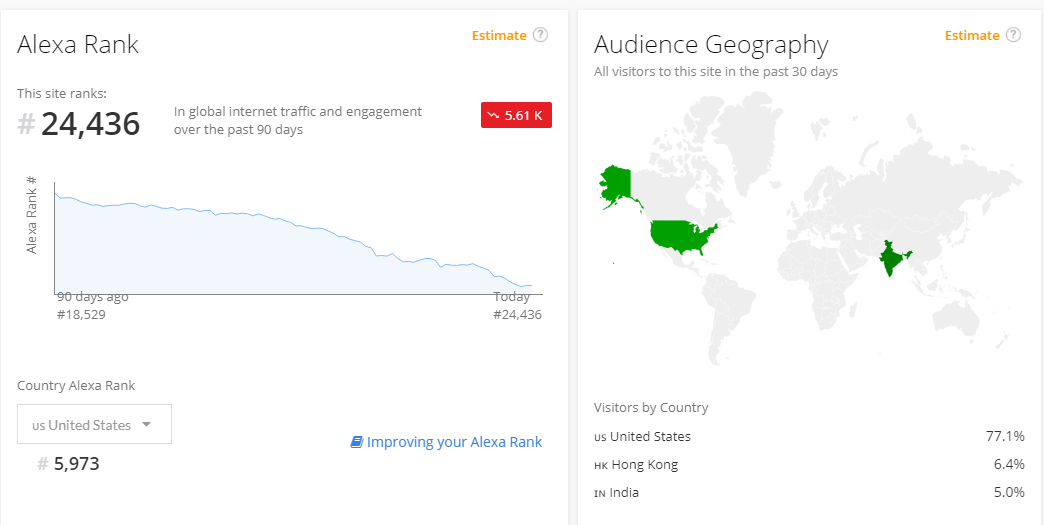Screen dimensions: 1044x525
Task: Click the dropdown arrow in country selector
Action: [x=146, y=425]
